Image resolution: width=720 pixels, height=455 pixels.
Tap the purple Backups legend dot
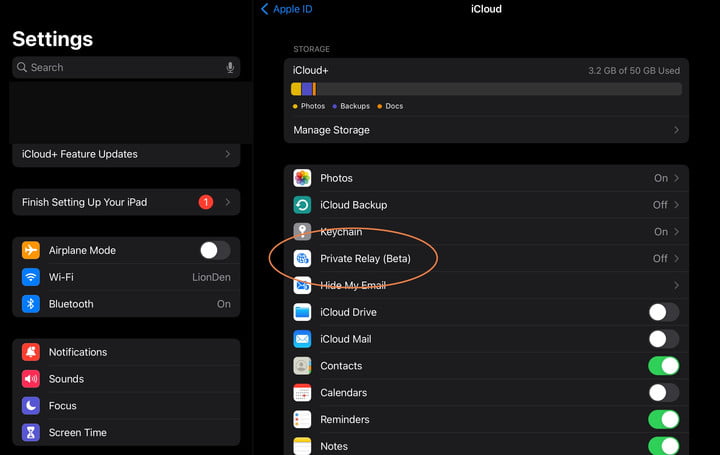[335, 106]
